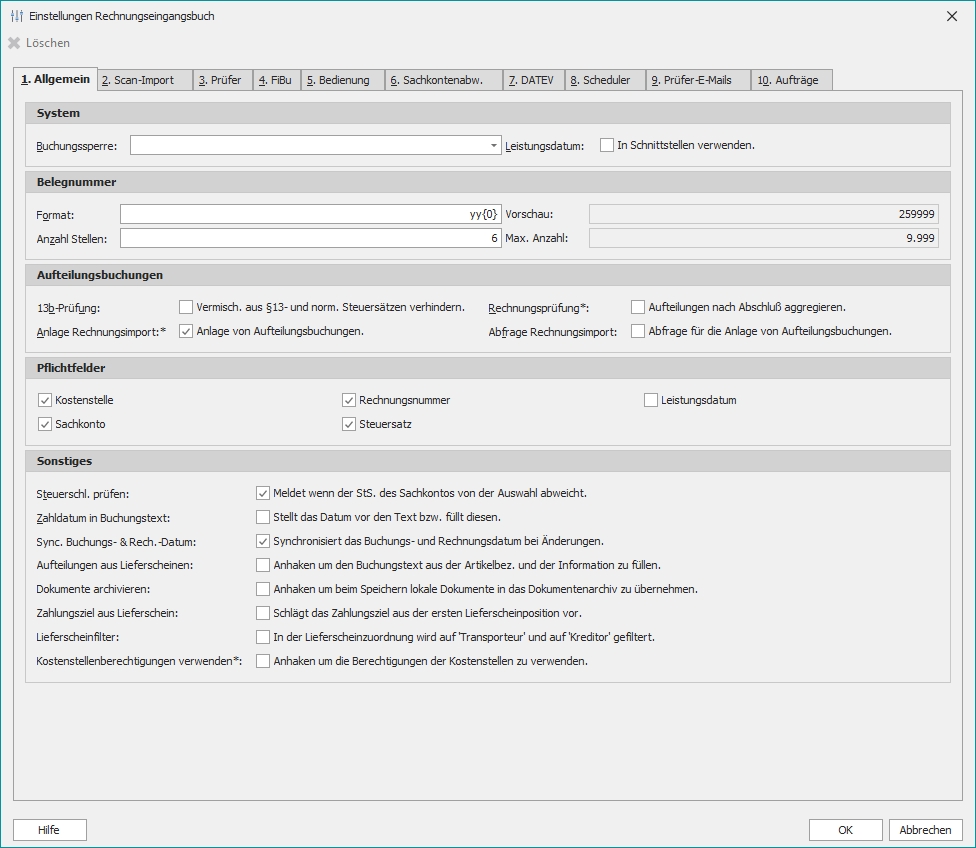The height and width of the screenshot is (848, 976).
Task: Uncheck the Rechnungsnummer mandatory field
Action: pos(349,400)
